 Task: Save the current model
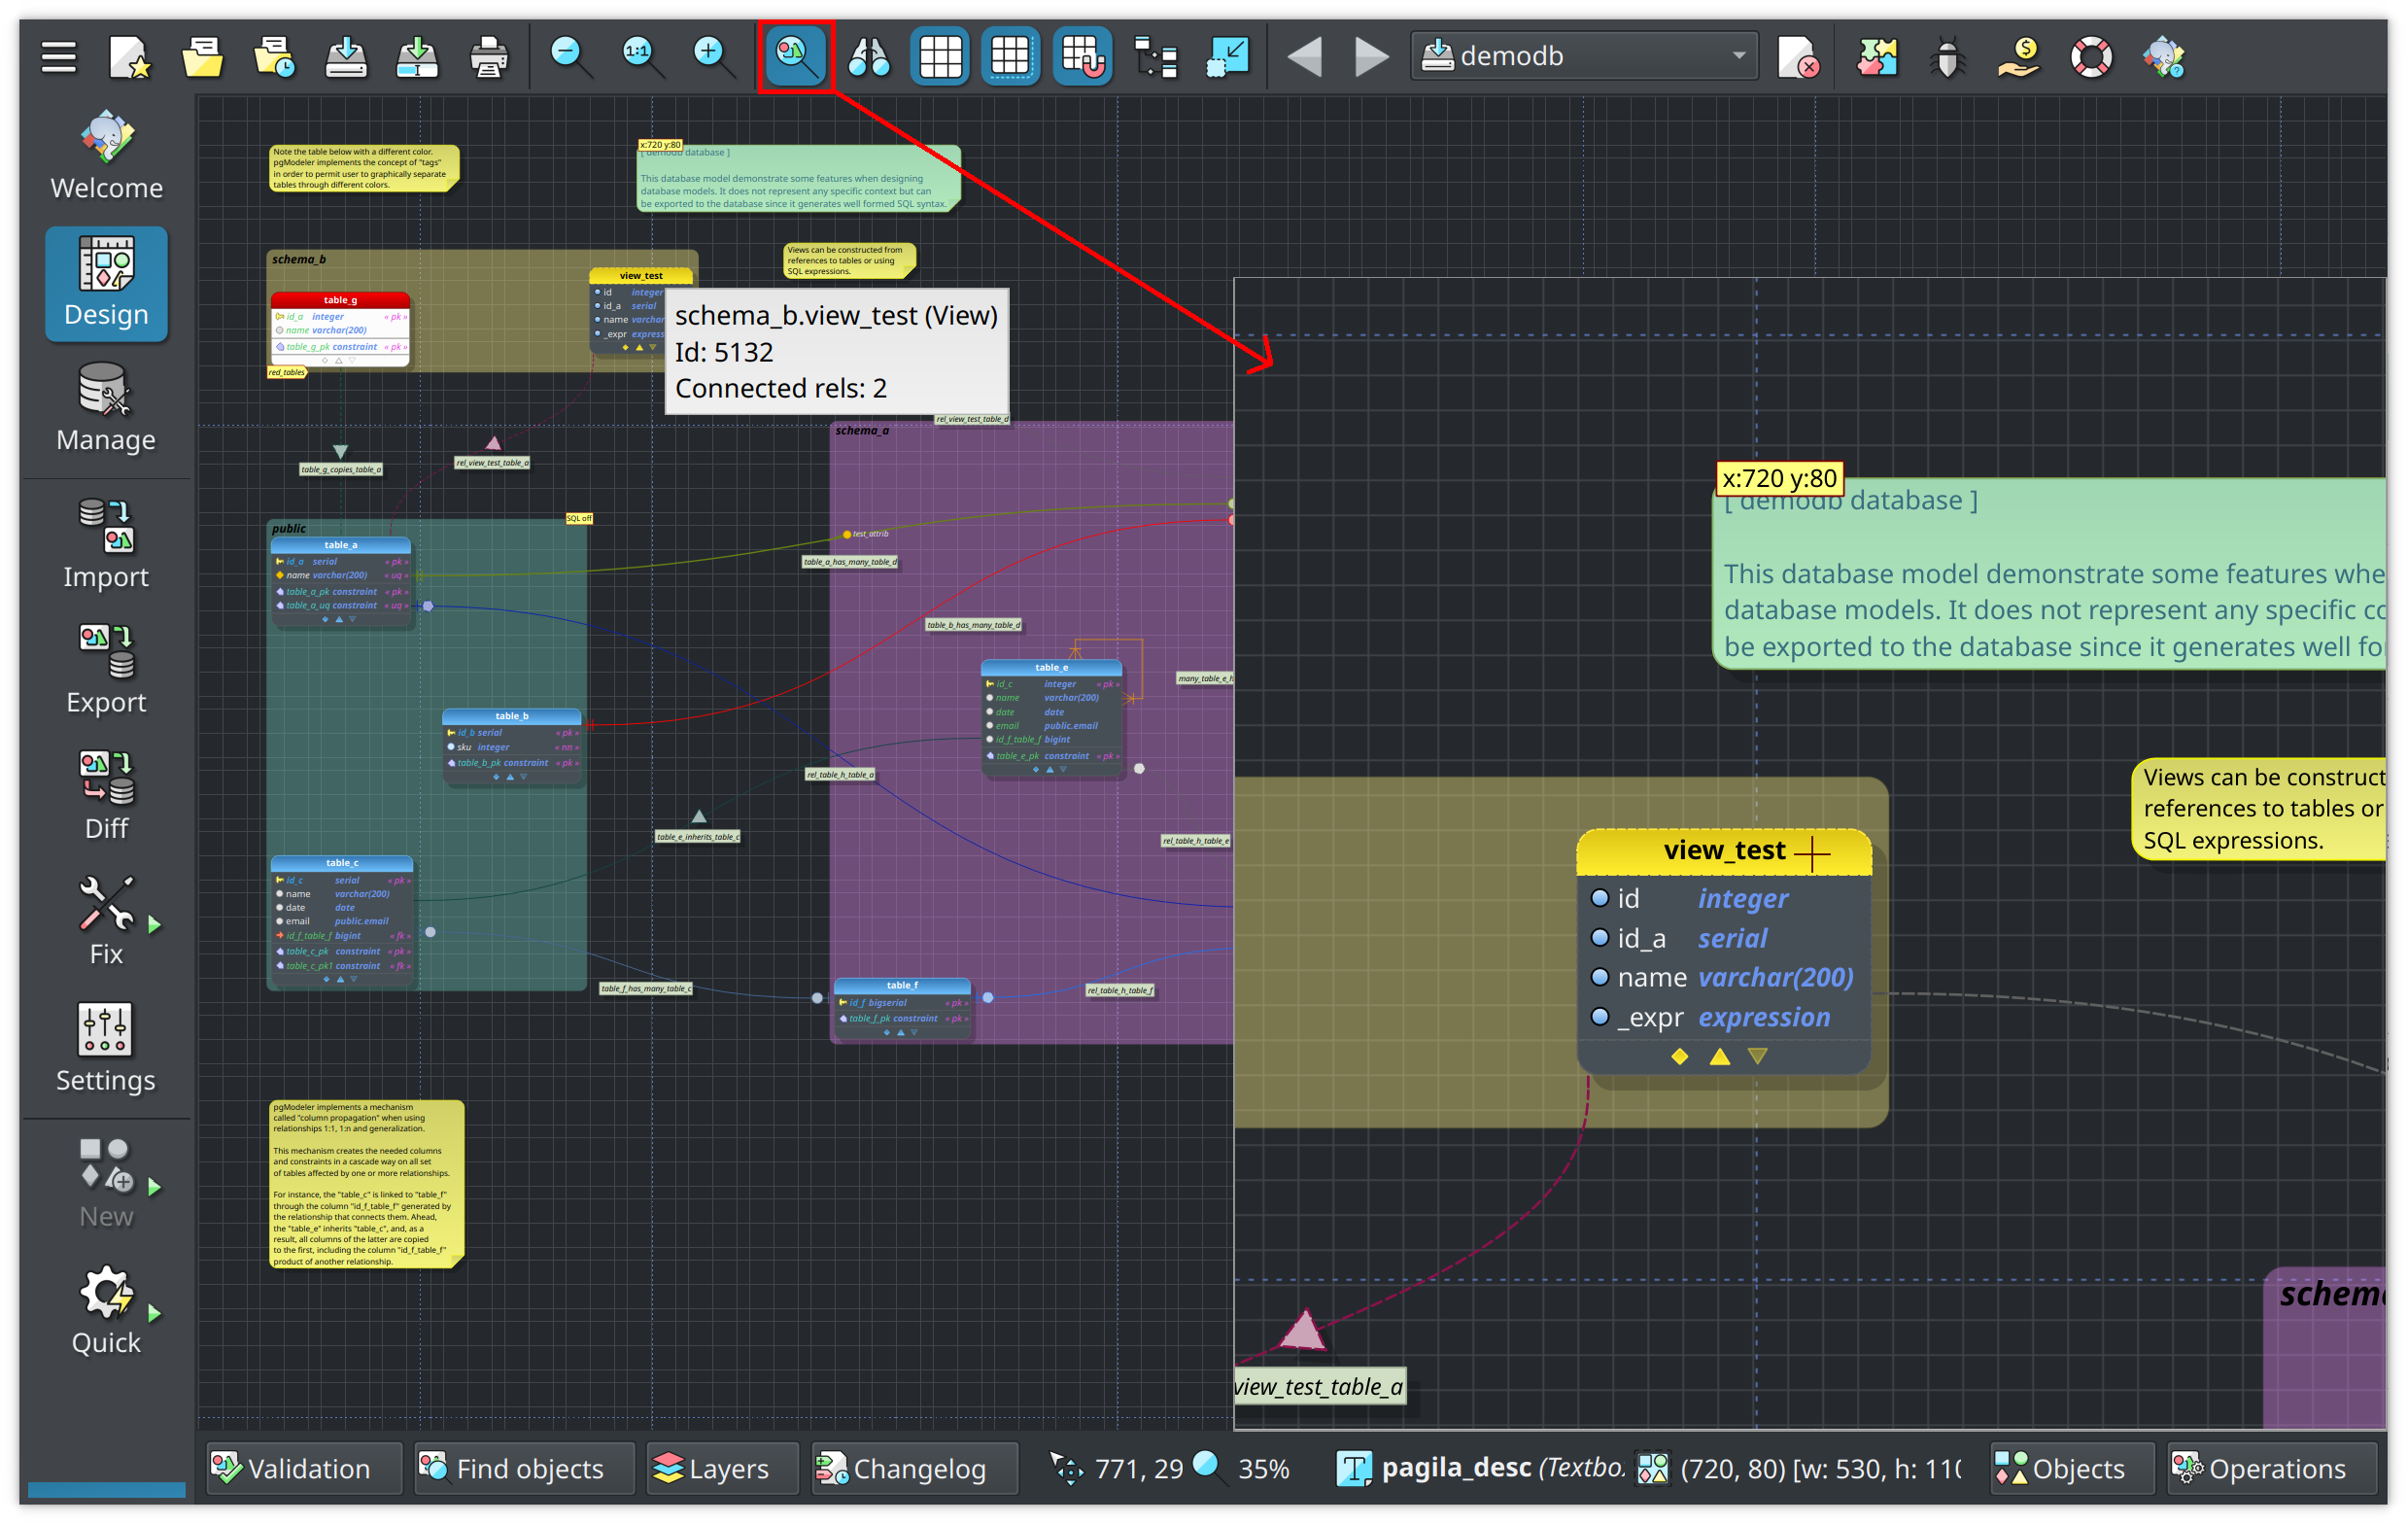click(345, 56)
